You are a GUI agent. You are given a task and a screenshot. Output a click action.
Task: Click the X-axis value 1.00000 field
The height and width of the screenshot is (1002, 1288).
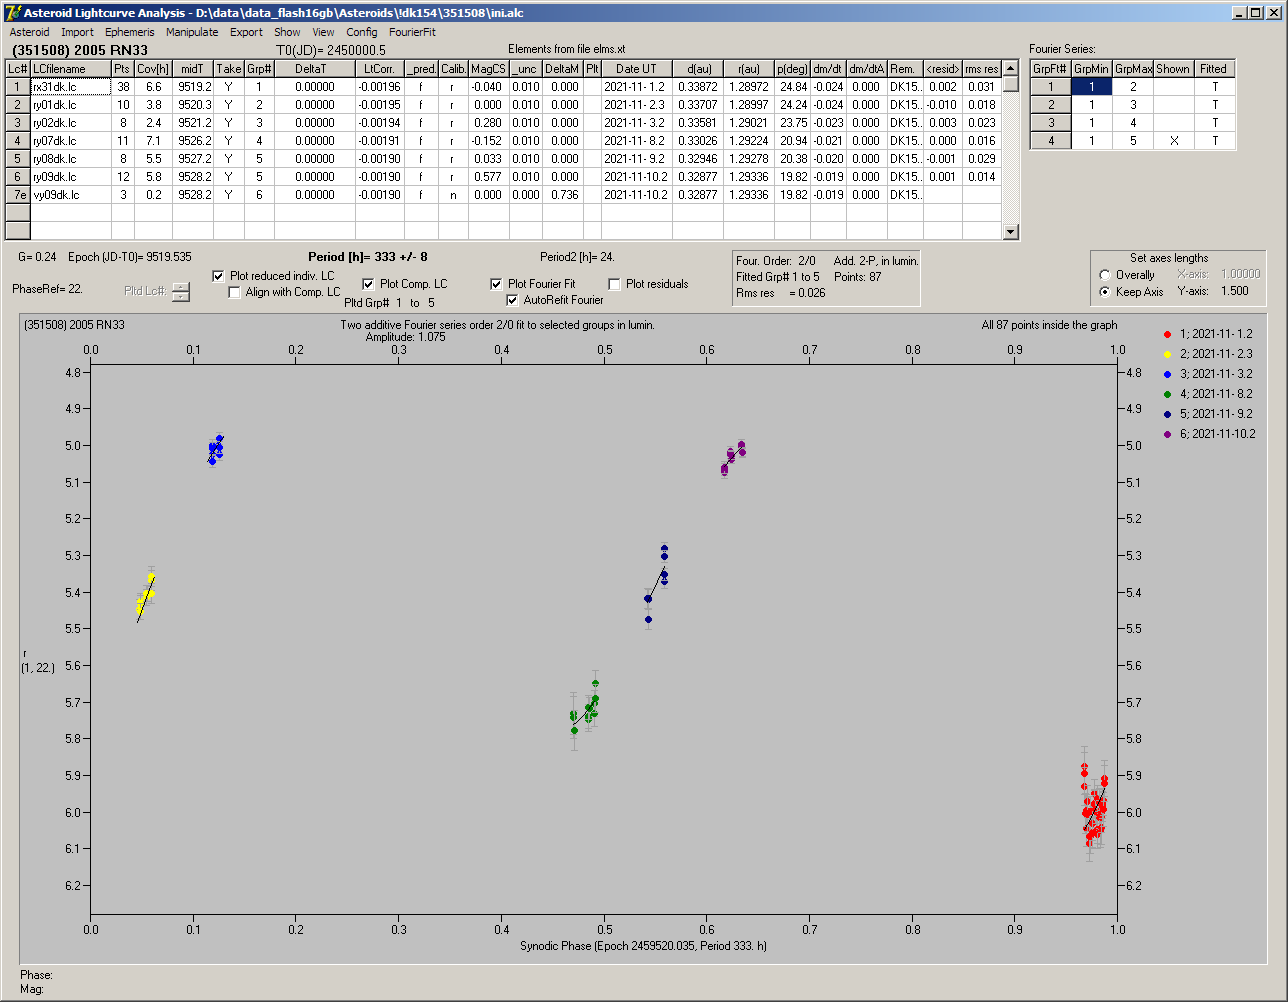coord(1239,274)
